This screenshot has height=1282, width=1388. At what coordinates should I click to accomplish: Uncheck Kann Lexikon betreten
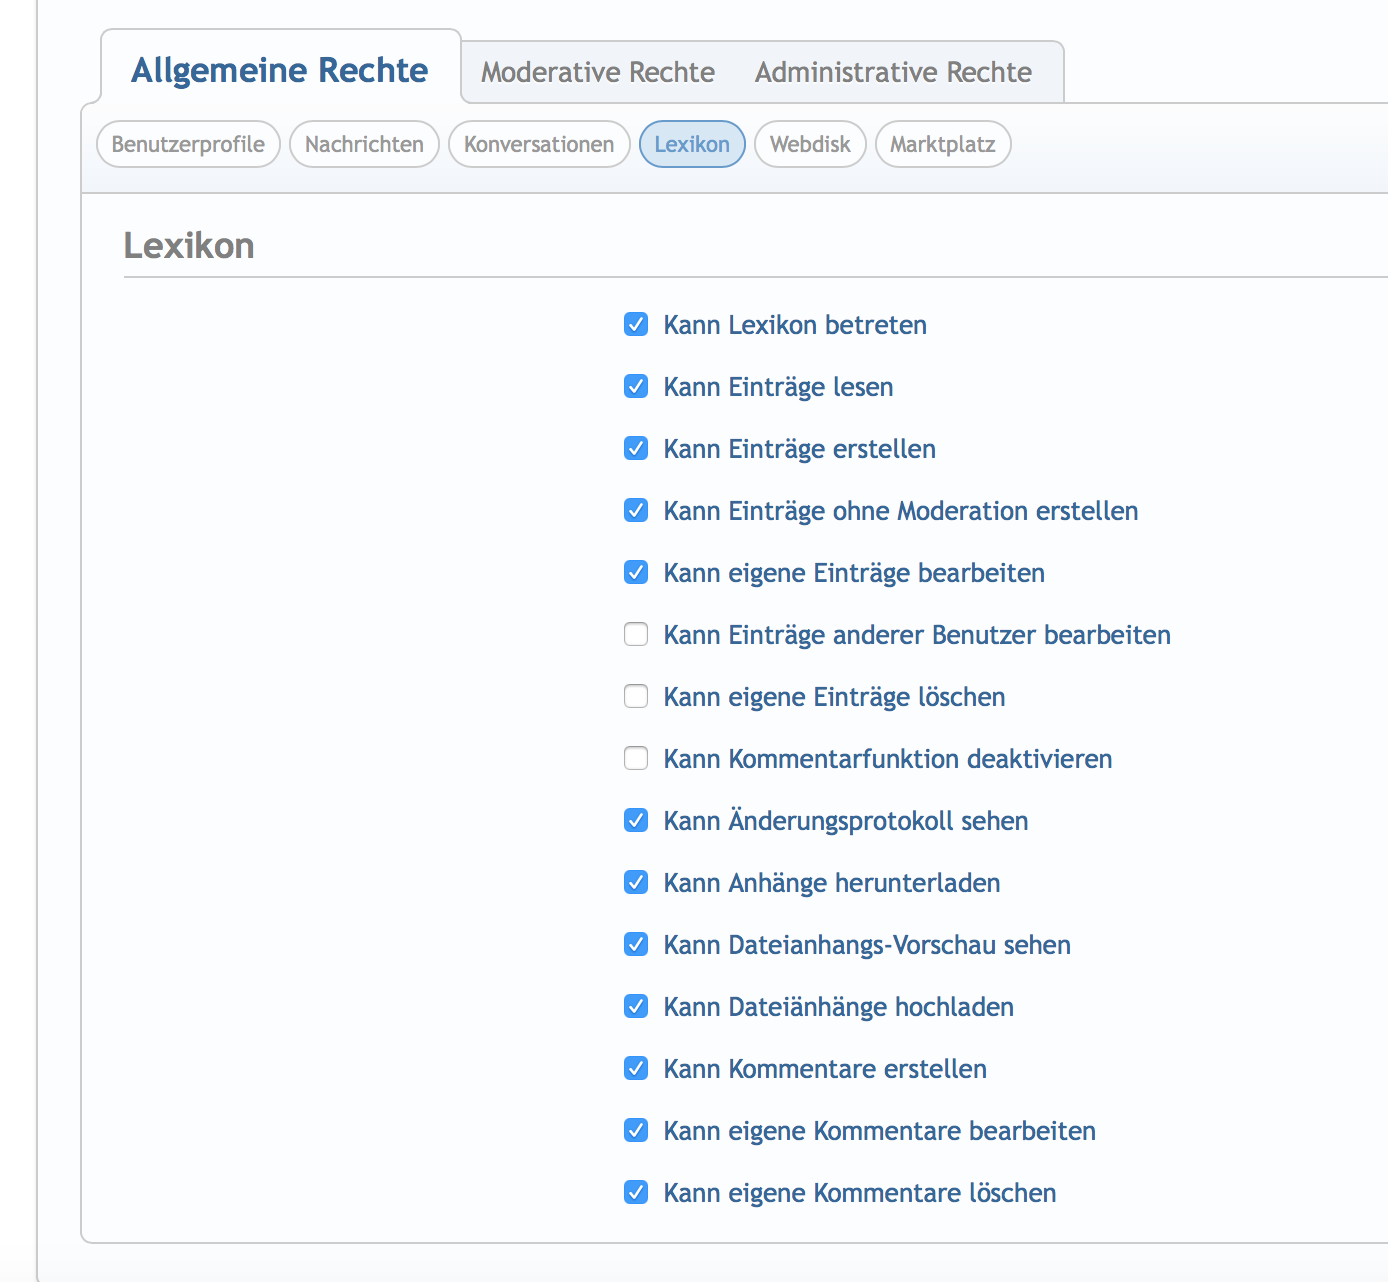tap(636, 324)
